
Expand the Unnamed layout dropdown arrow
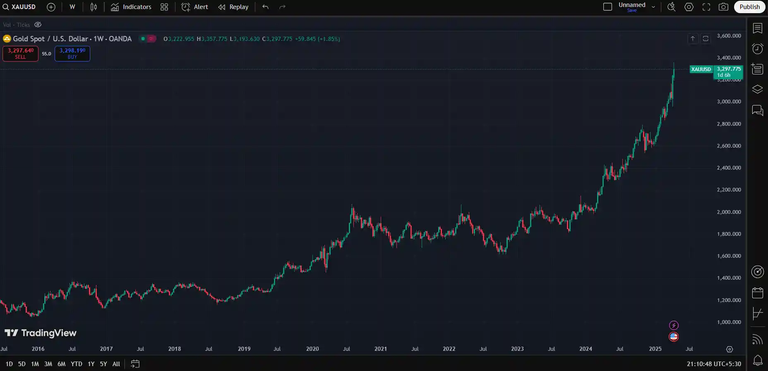653,7
